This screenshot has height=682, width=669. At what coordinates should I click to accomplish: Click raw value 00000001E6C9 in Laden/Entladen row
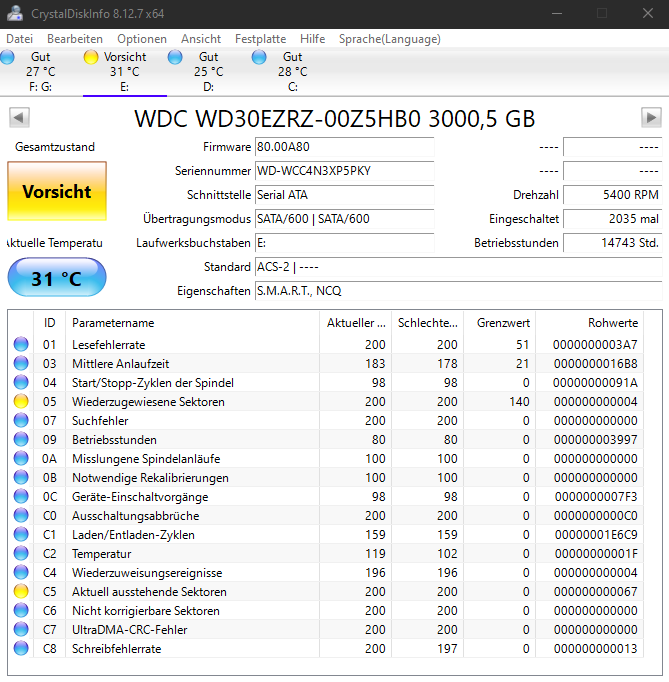[595, 535]
